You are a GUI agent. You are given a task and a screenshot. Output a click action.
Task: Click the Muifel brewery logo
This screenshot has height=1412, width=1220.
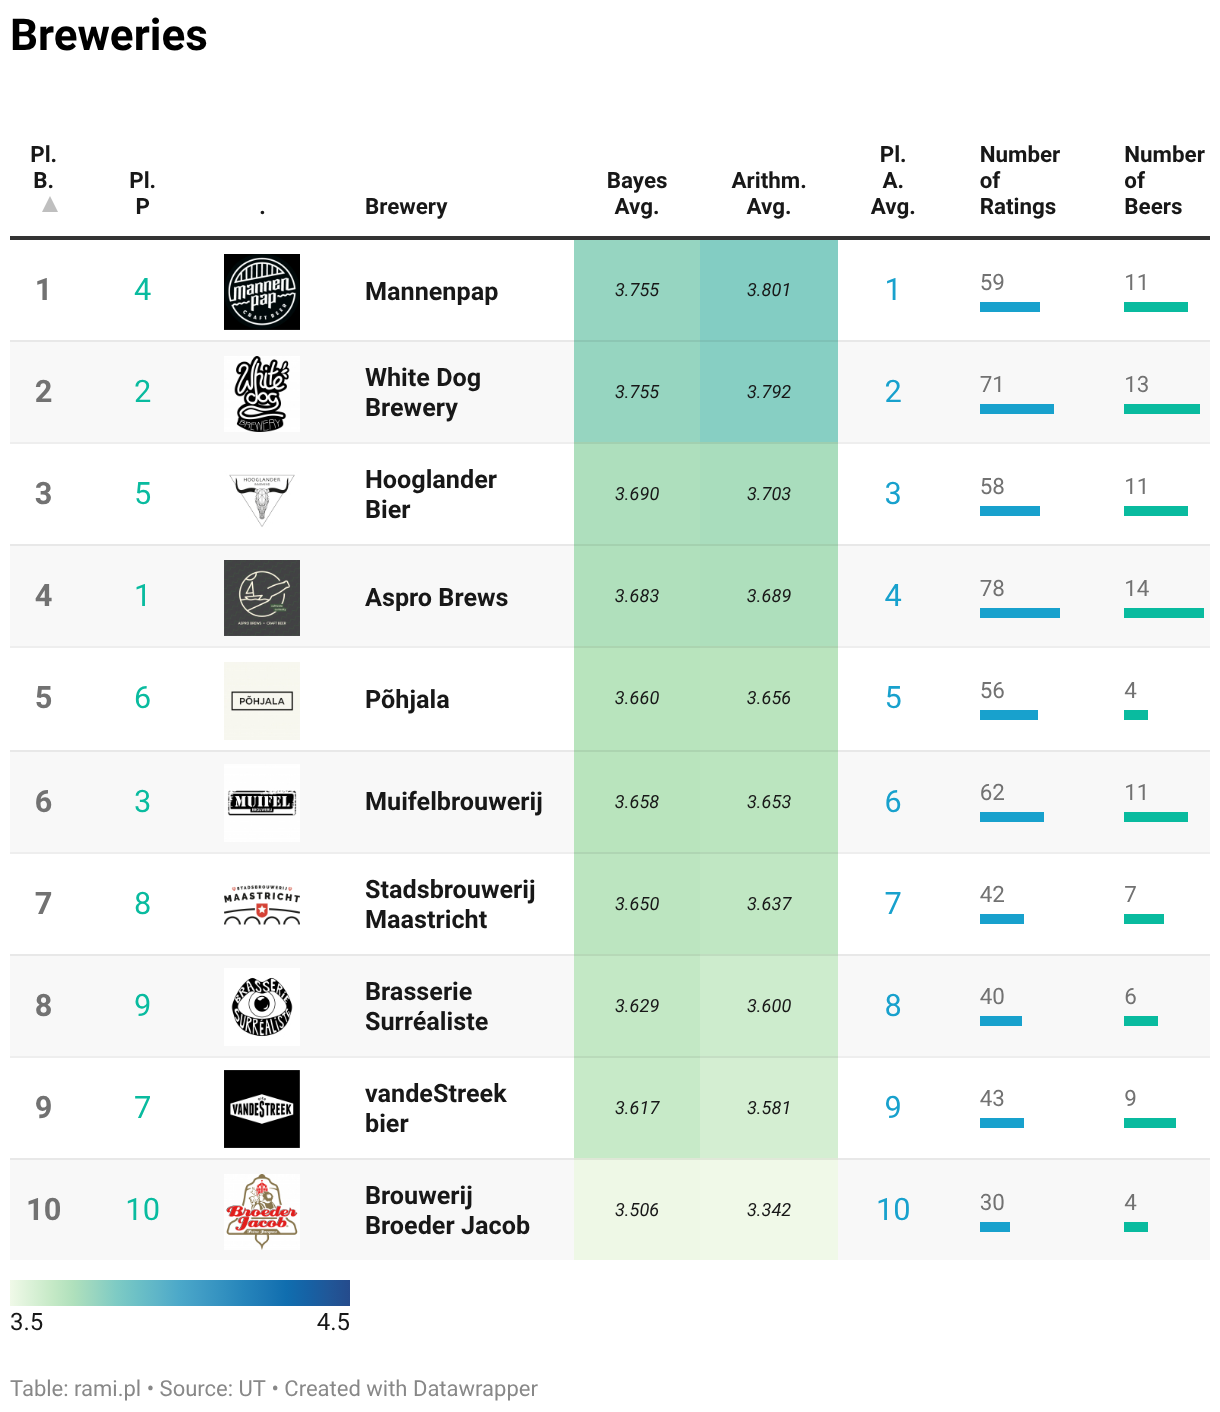(x=262, y=803)
